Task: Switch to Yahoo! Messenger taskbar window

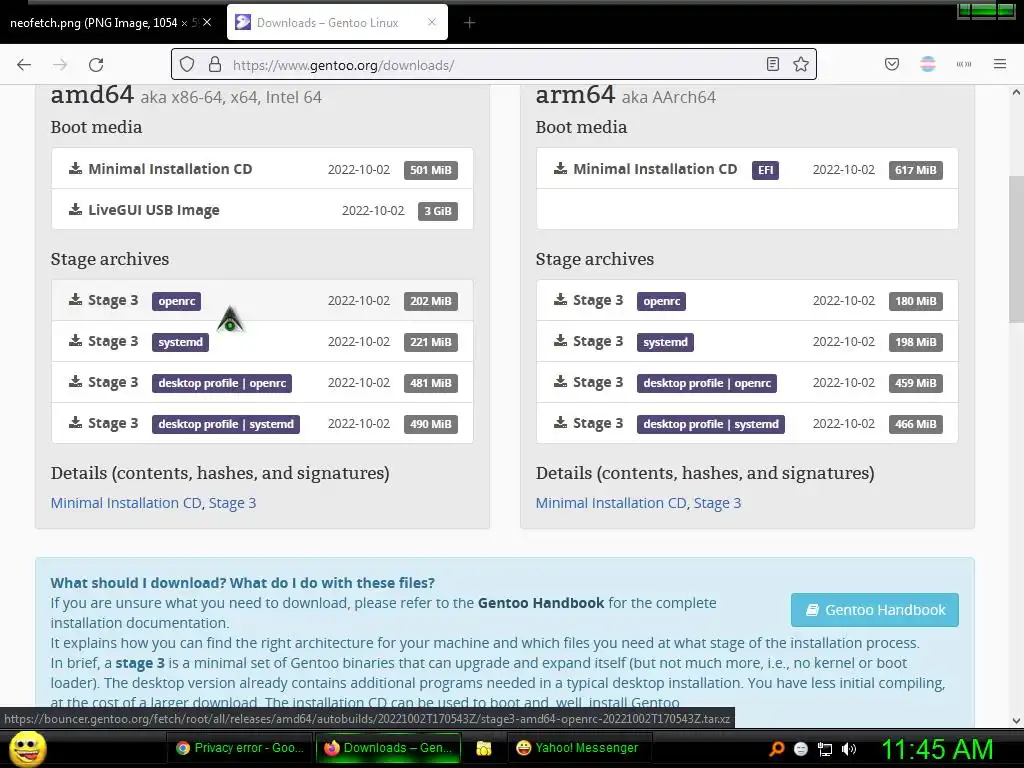Action: click(578, 748)
